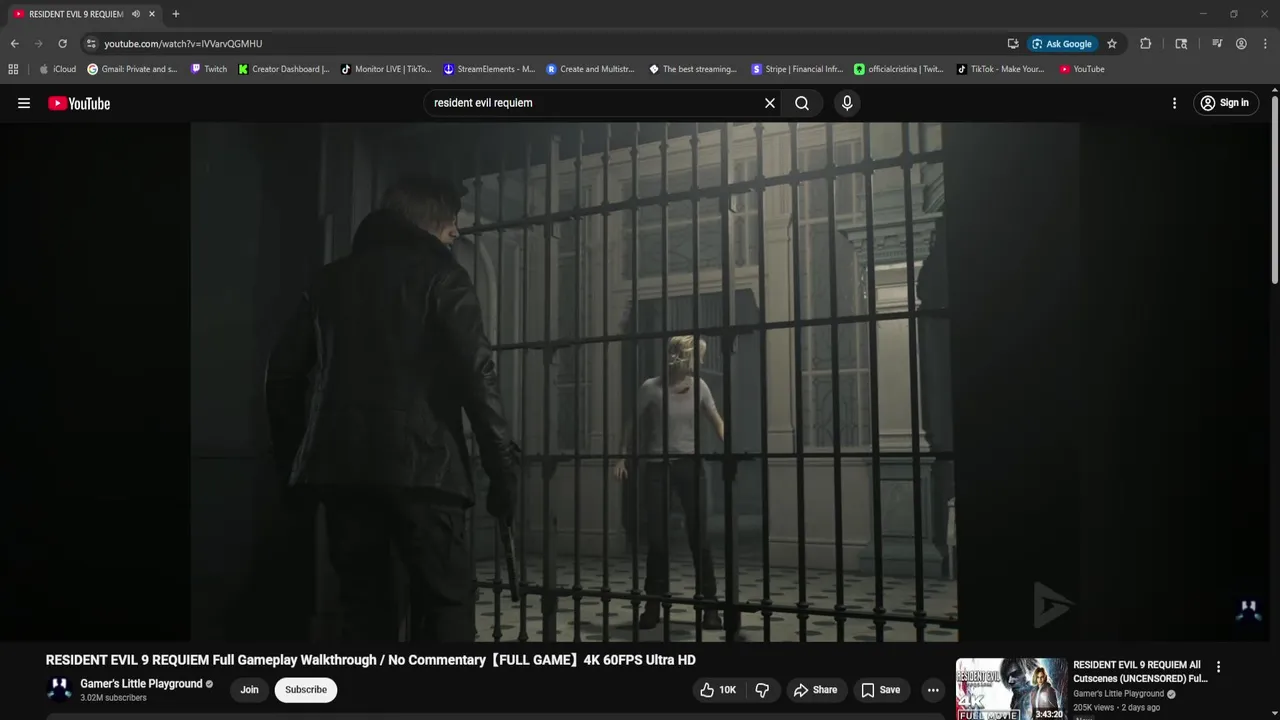Viewport: 1280px width, 720px height.
Task: Run search with the magnifier button
Action: point(802,103)
